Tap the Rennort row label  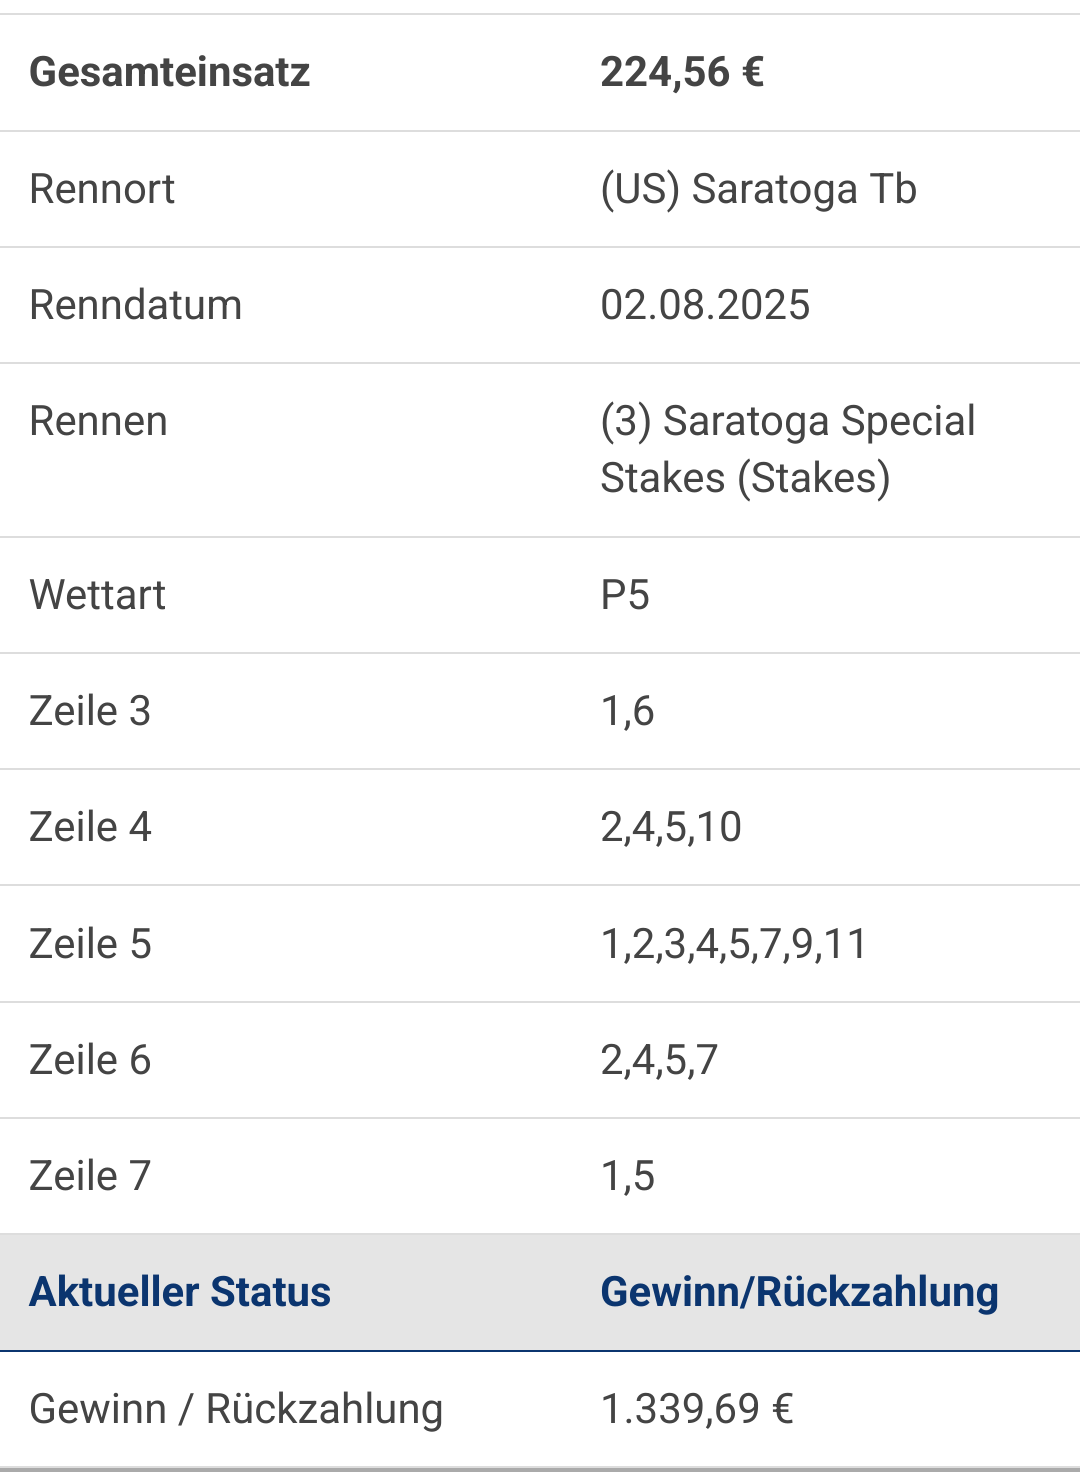pos(102,189)
